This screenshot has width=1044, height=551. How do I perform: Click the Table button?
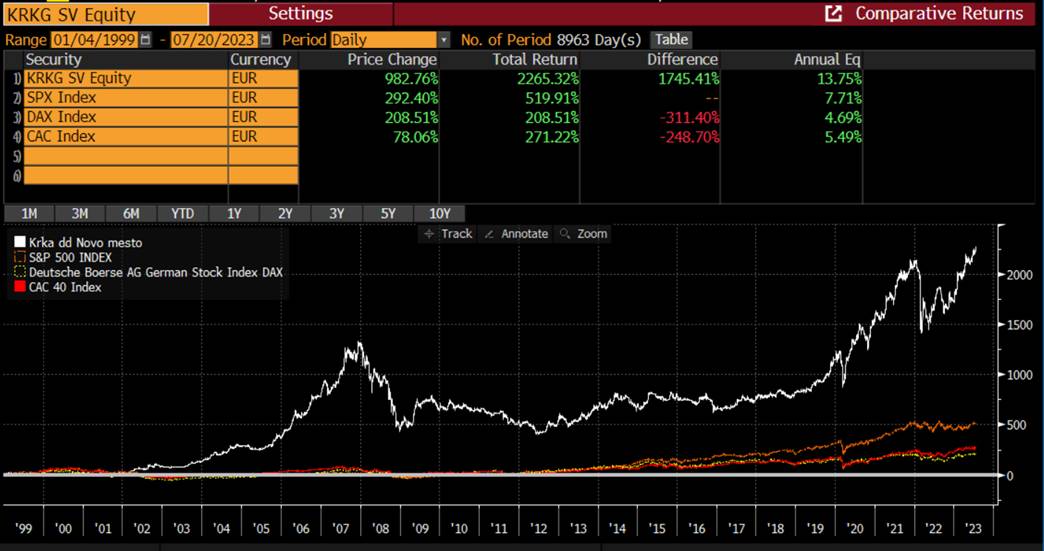point(671,39)
